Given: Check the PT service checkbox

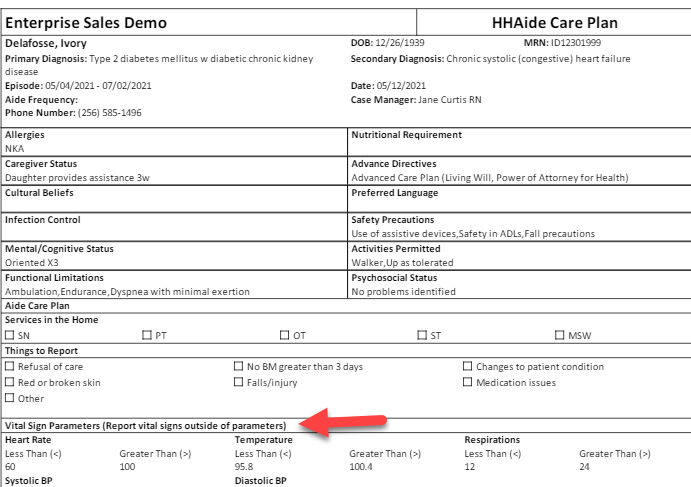Looking at the screenshot, I should 147,335.
